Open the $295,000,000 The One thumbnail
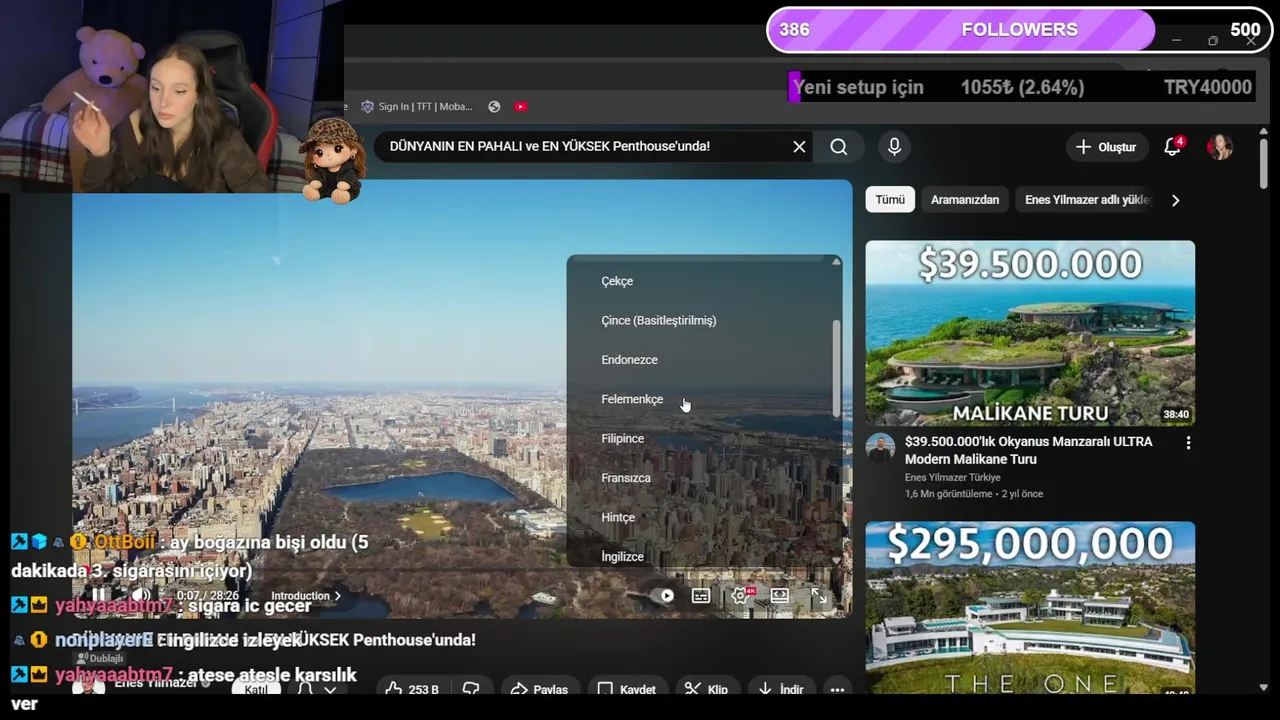The height and width of the screenshot is (720, 1280). (1030, 607)
